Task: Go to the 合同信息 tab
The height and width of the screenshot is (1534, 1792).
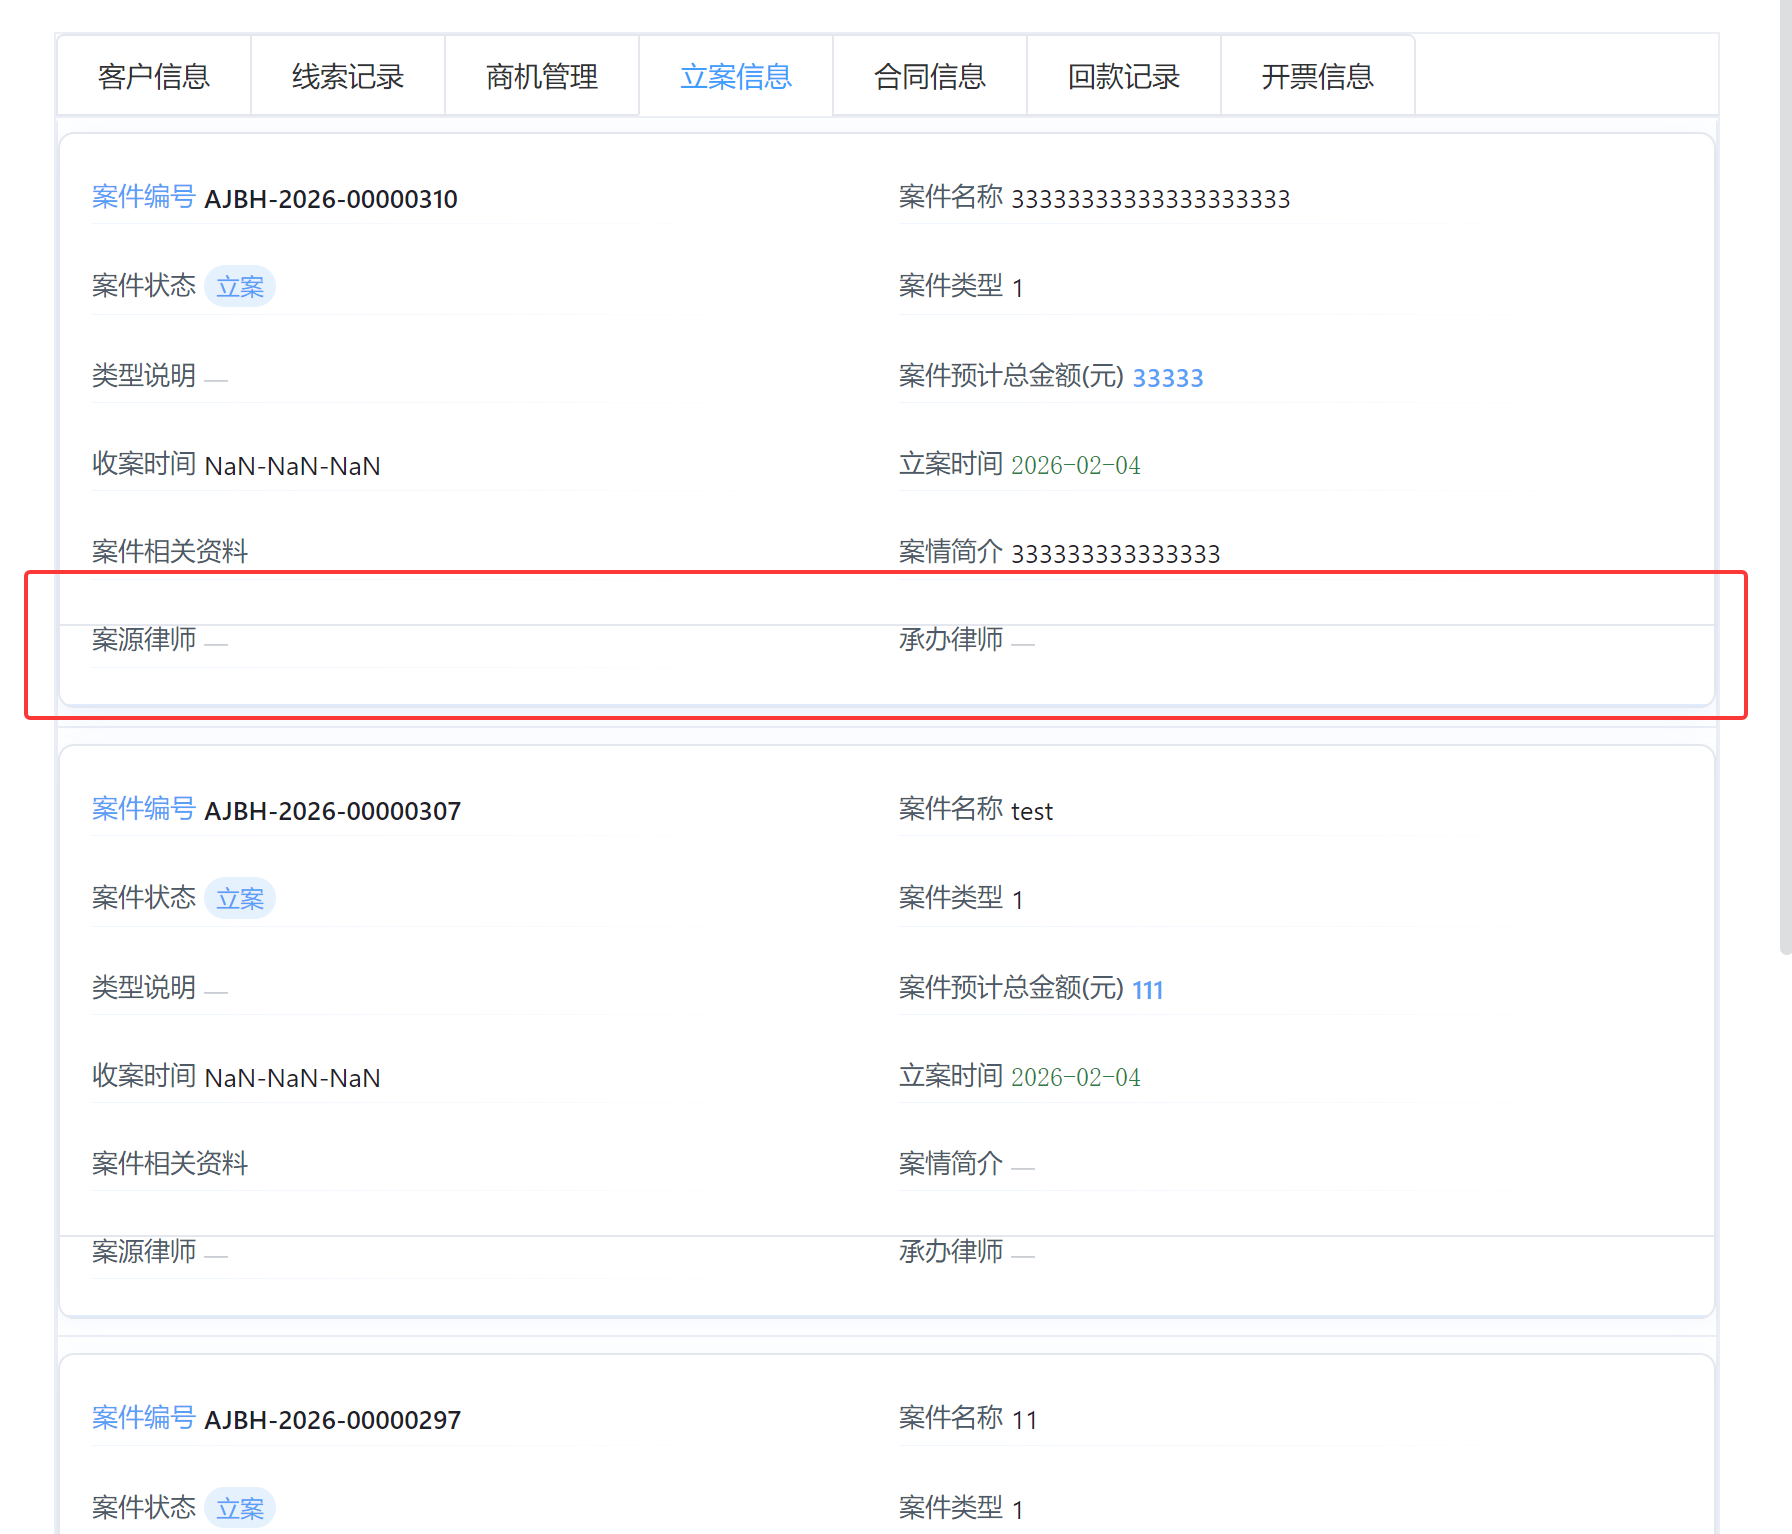Action: [x=930, y=76]
